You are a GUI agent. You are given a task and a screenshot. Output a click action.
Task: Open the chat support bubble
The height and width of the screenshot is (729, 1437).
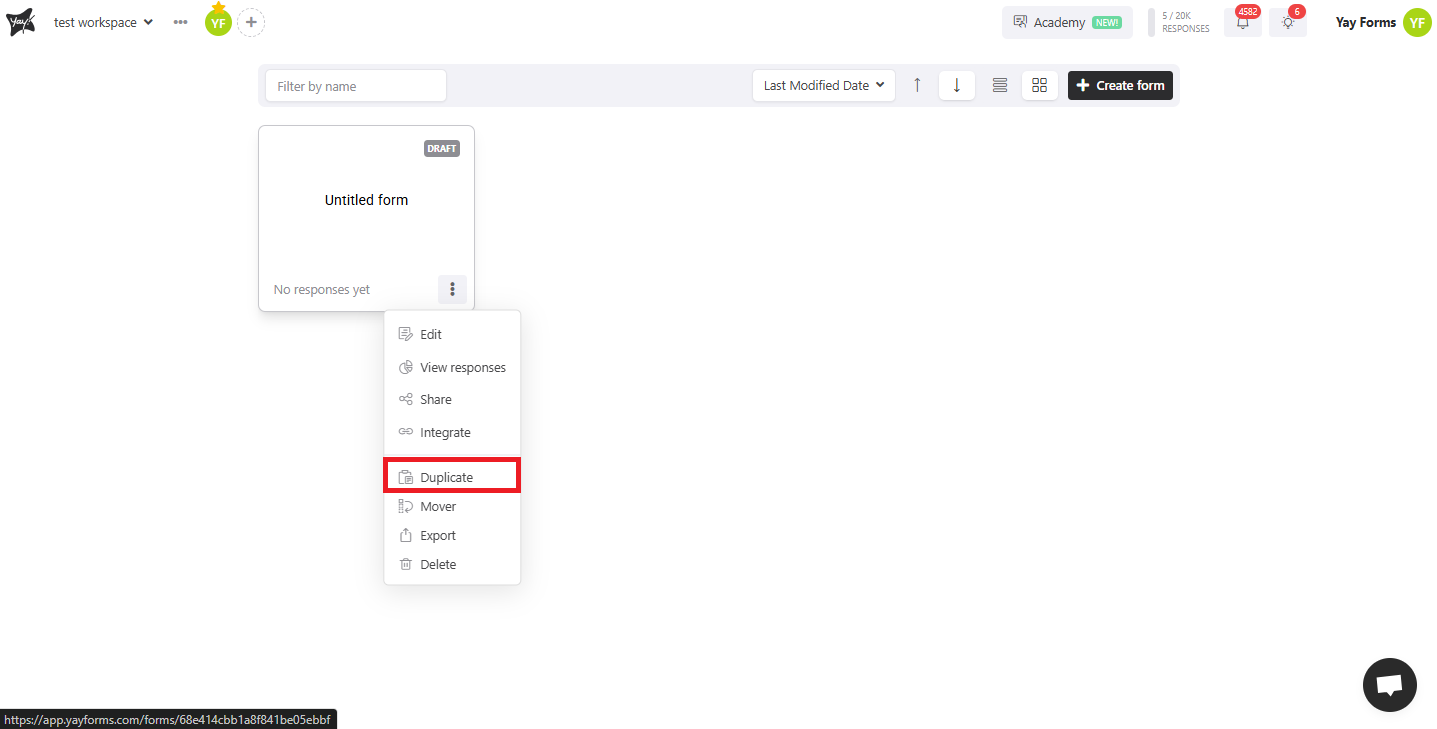(x=1389, y=685)
